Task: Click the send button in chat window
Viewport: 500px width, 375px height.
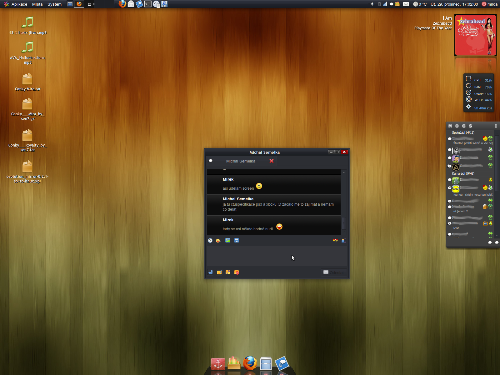Action: click(333, 272)
